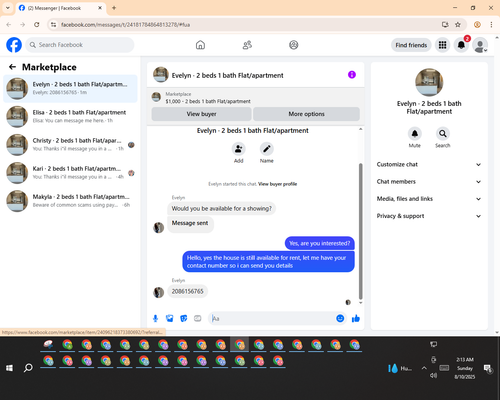
Task: Open the Friends icon in top navigation
Action: click(x=247, y=45)
